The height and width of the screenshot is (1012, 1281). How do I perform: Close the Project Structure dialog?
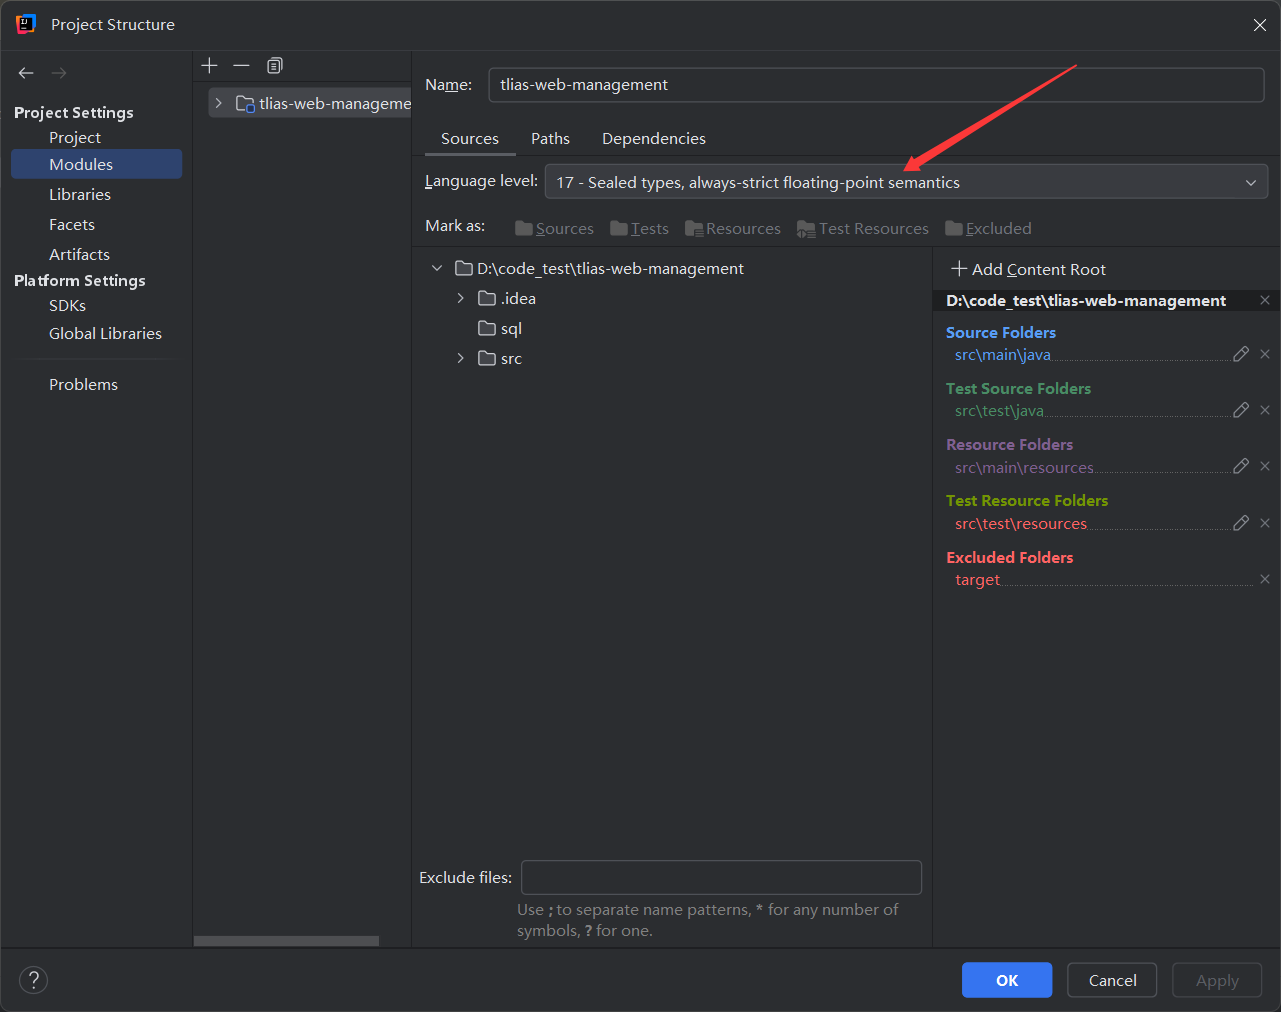(x=1260, y=25)
